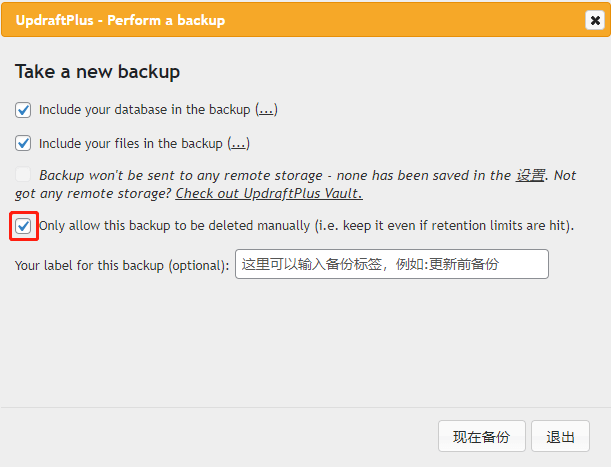Click the "Include your files in the backup" label
The height and width of the screenshot is (467, 611).
tap(130, 143)
